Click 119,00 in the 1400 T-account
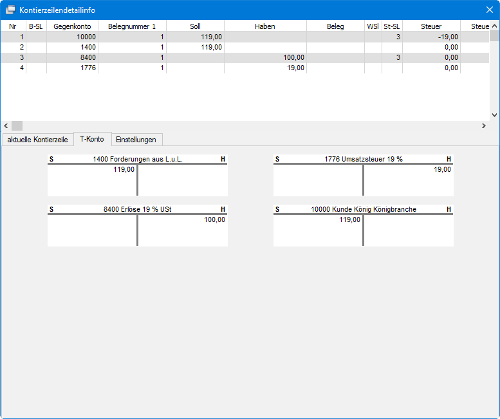The image size is (500, 419). [x=124, y=170]
